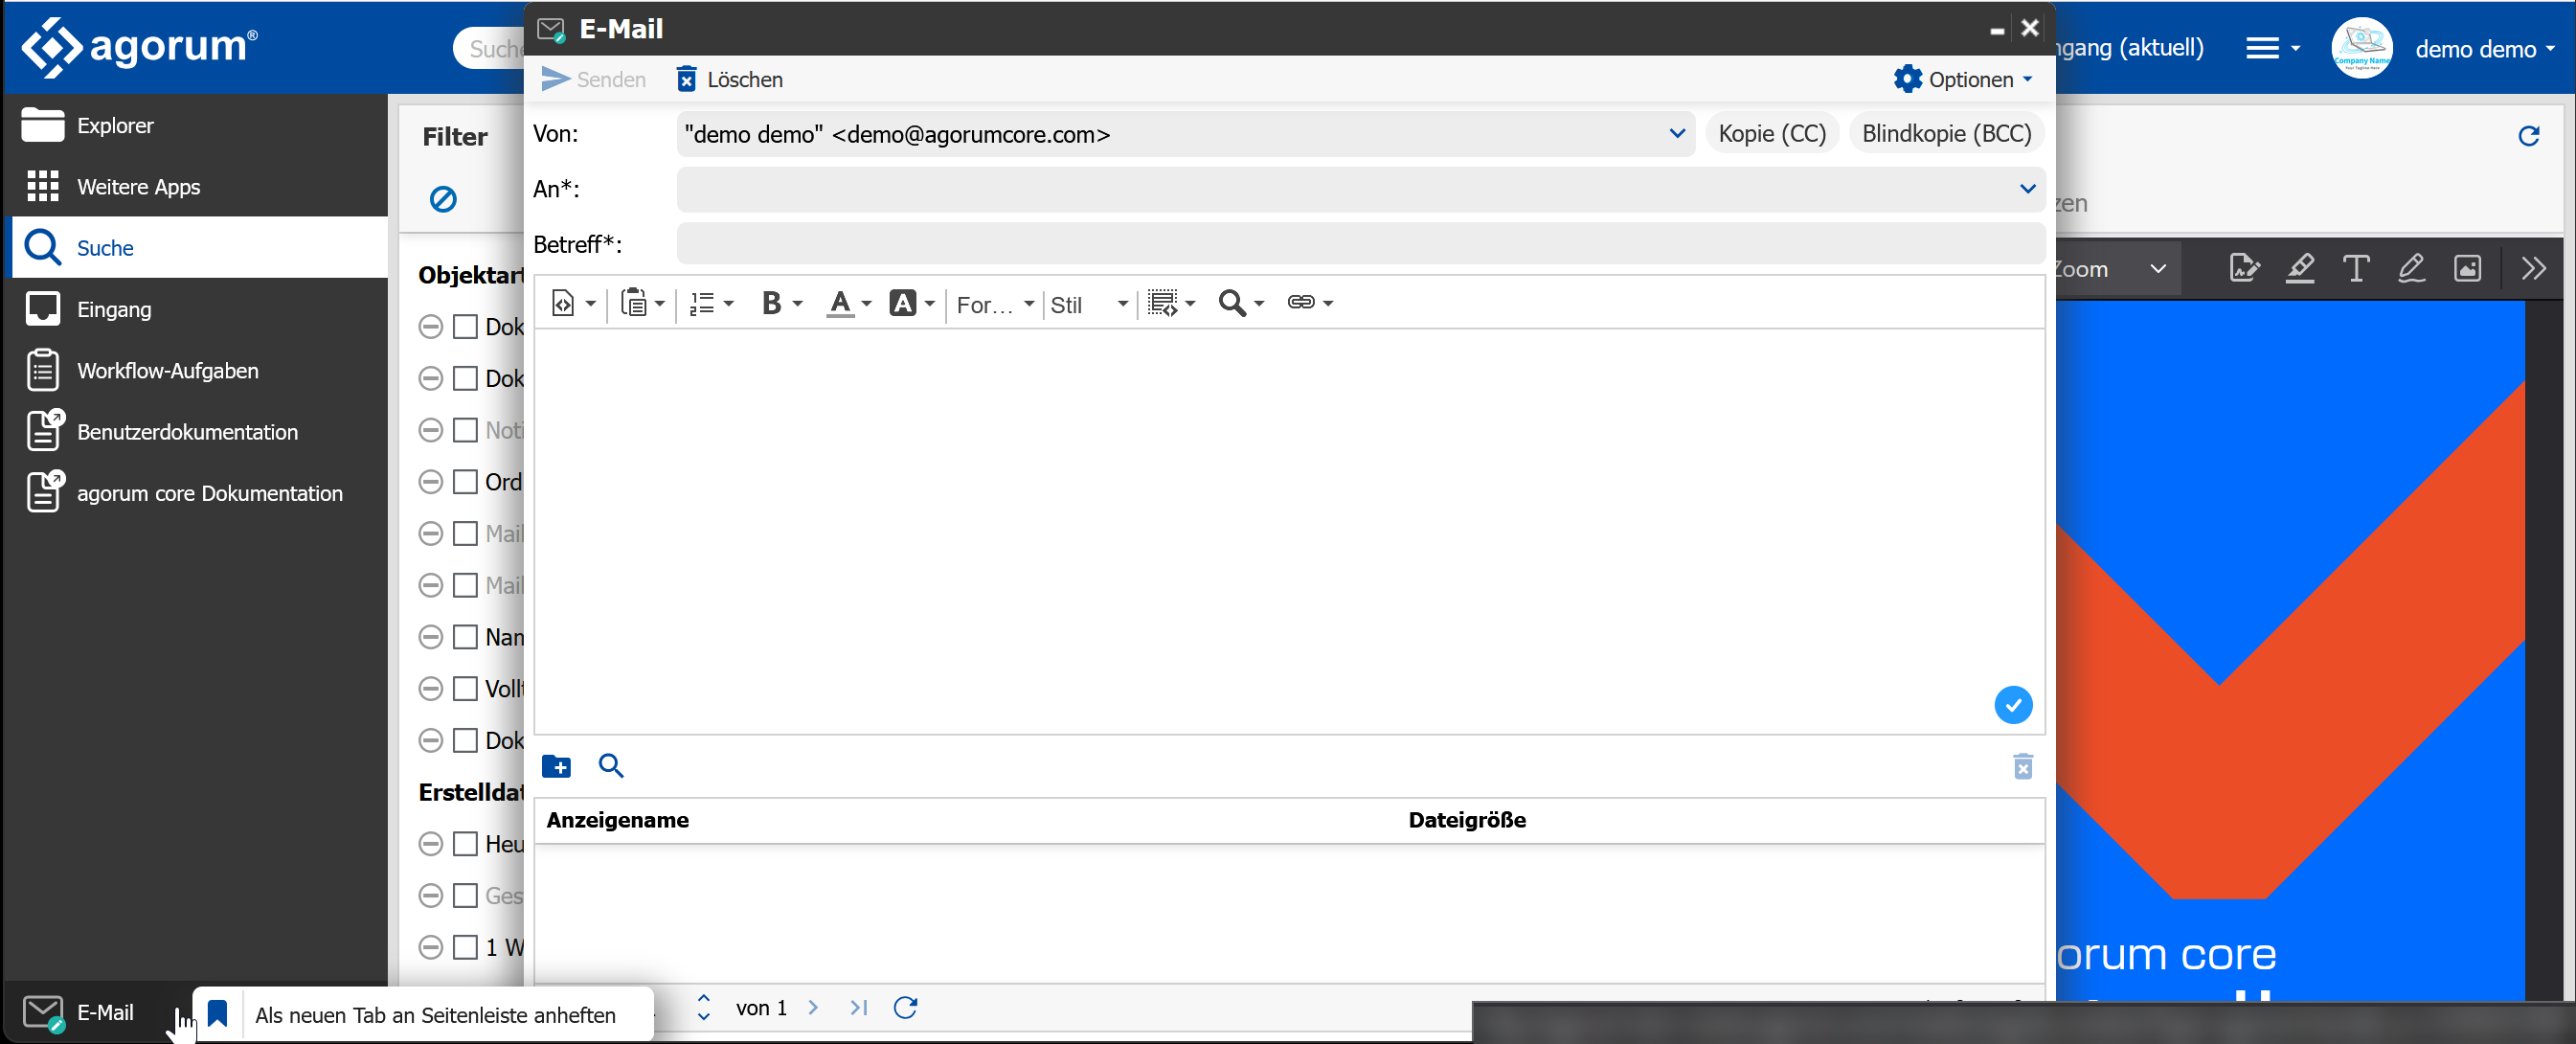Toggle the Ges creation date checkbox
The height and width of the screenshot is (1044, 2576).
point(465,896)
